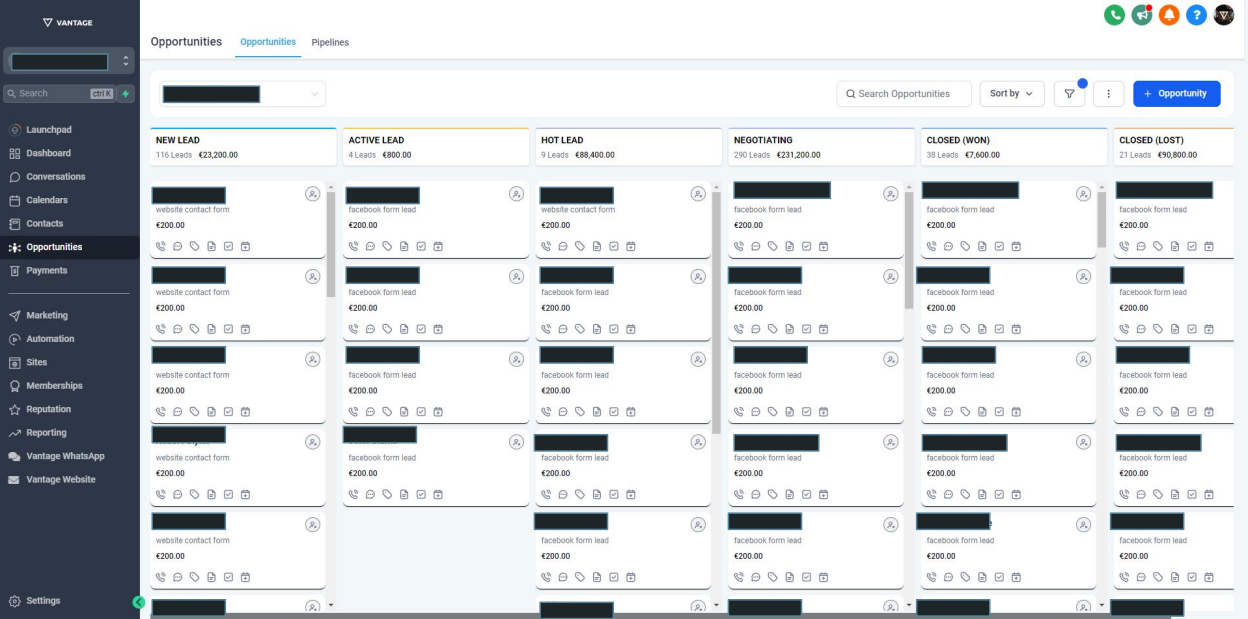Click the CLOSED (WON) column scrollbar thumb
The width and height of the screenshot is (1248, 619).
pyautogui.click(x=1102, y=220)
